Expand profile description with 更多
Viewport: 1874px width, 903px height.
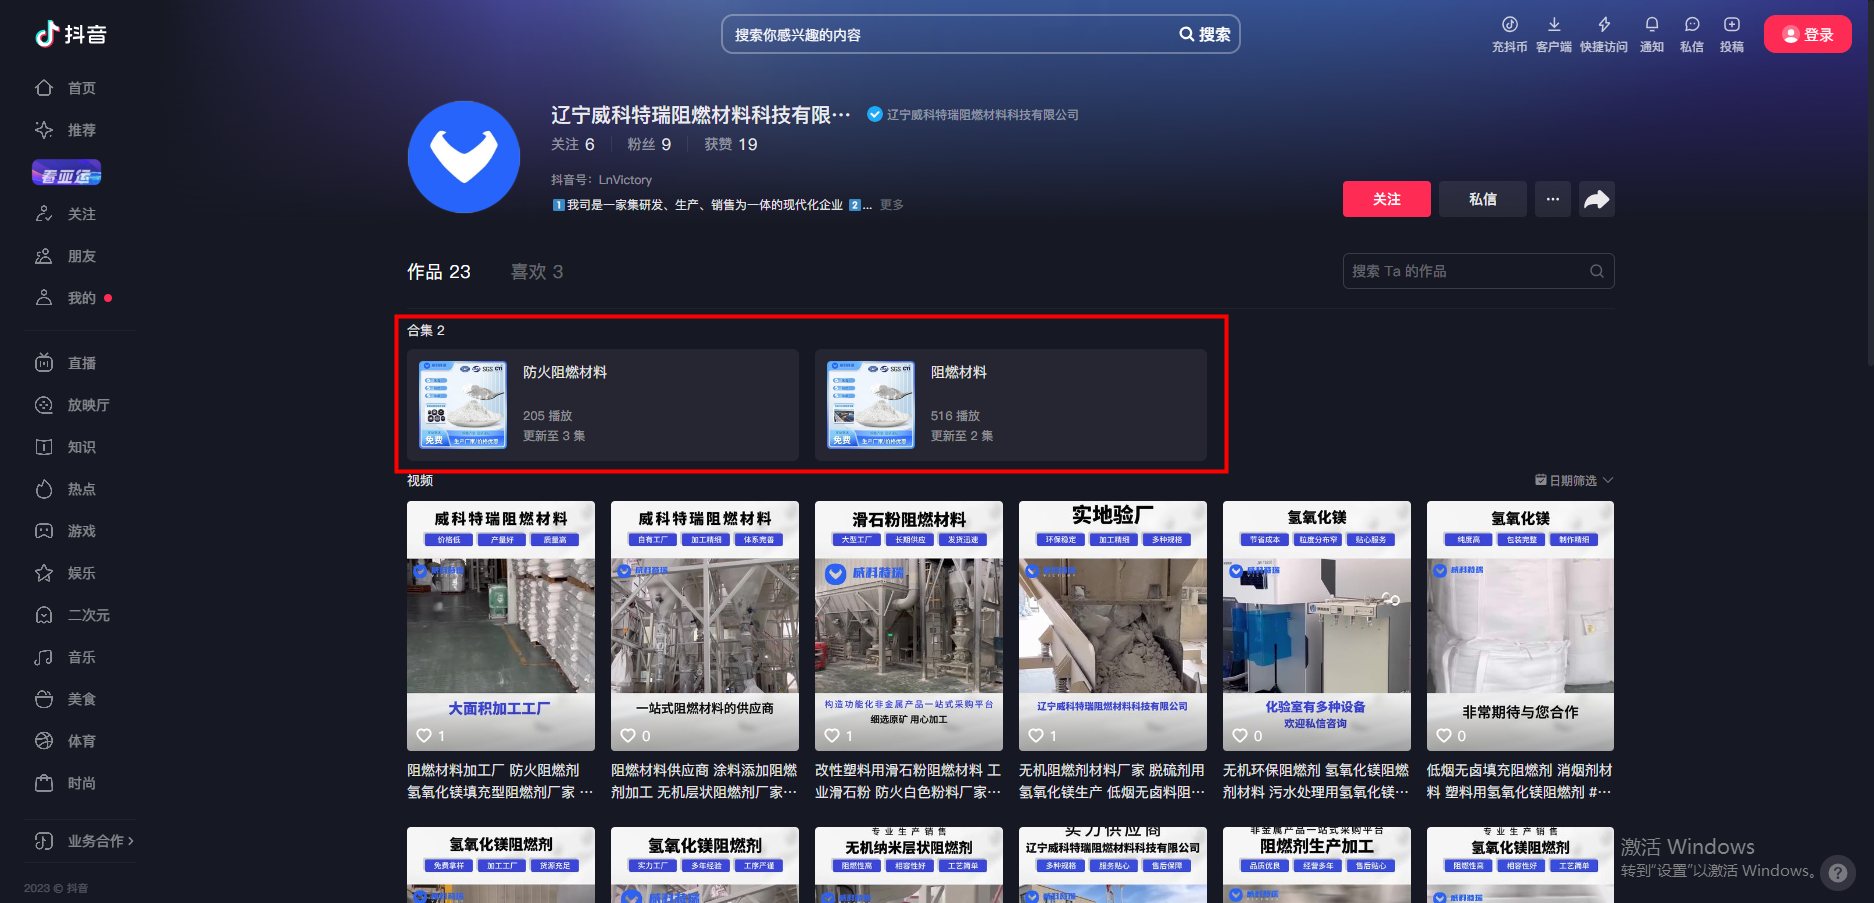click(891, 205)
